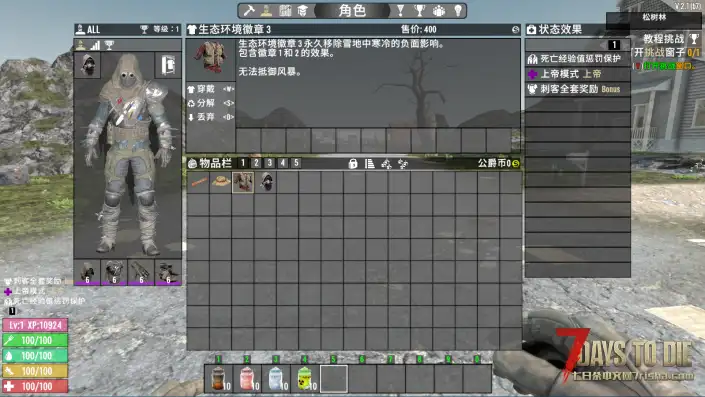The image size is (705, 397).
Task: Click the coin icon beside 售价 400
Action: (x=515, y=30)
